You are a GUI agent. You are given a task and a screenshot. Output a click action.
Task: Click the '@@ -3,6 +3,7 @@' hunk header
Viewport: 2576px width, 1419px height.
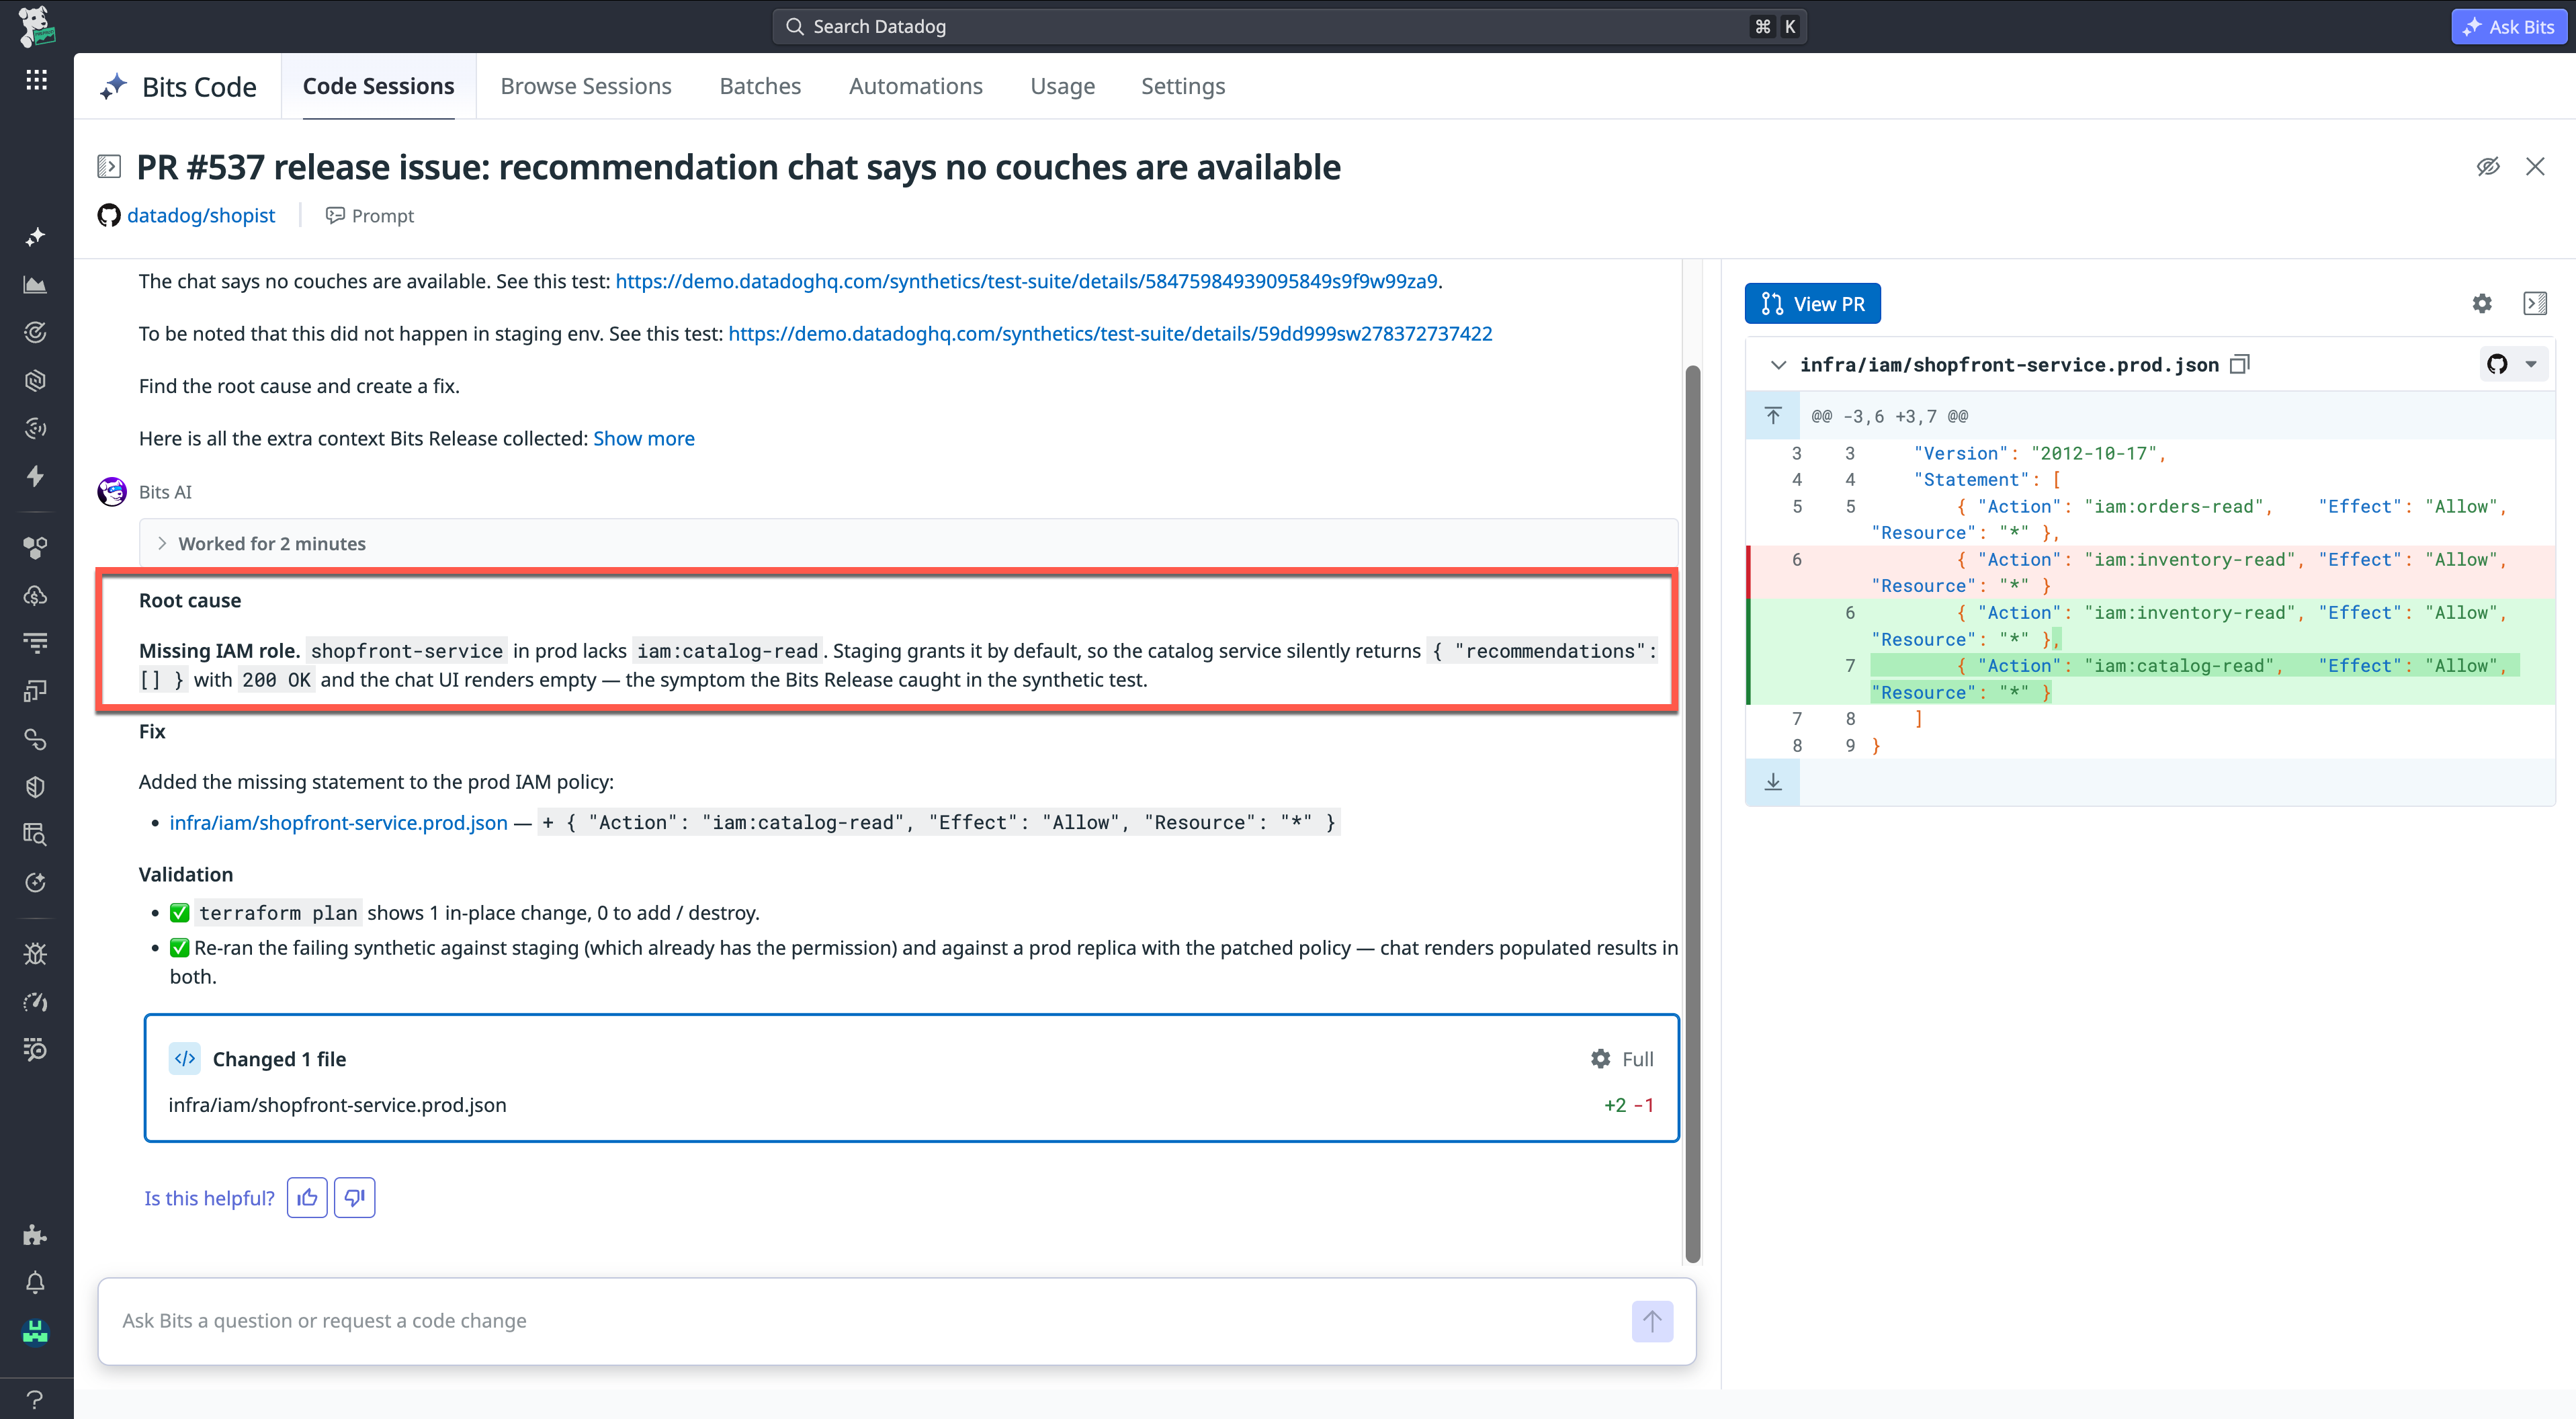[1889, 416]
